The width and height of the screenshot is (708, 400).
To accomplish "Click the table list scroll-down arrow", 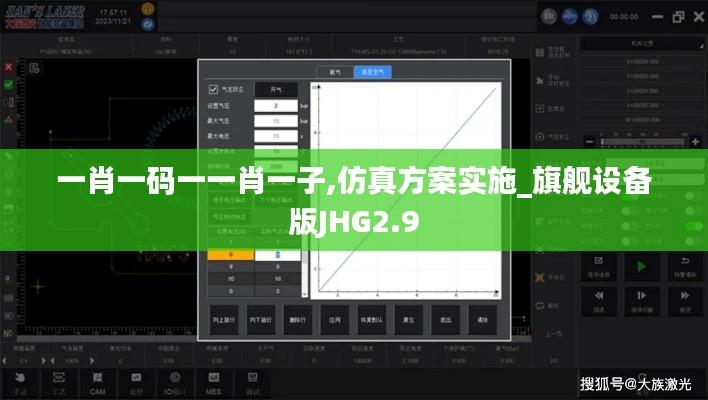I will pyautogui.click(x=305, y=294).
